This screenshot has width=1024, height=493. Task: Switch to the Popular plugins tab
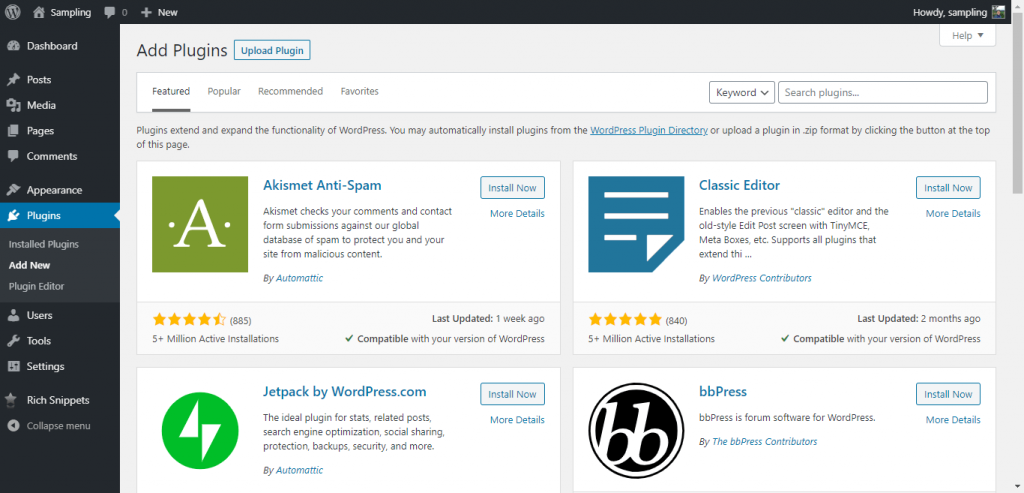pos(224,91)
